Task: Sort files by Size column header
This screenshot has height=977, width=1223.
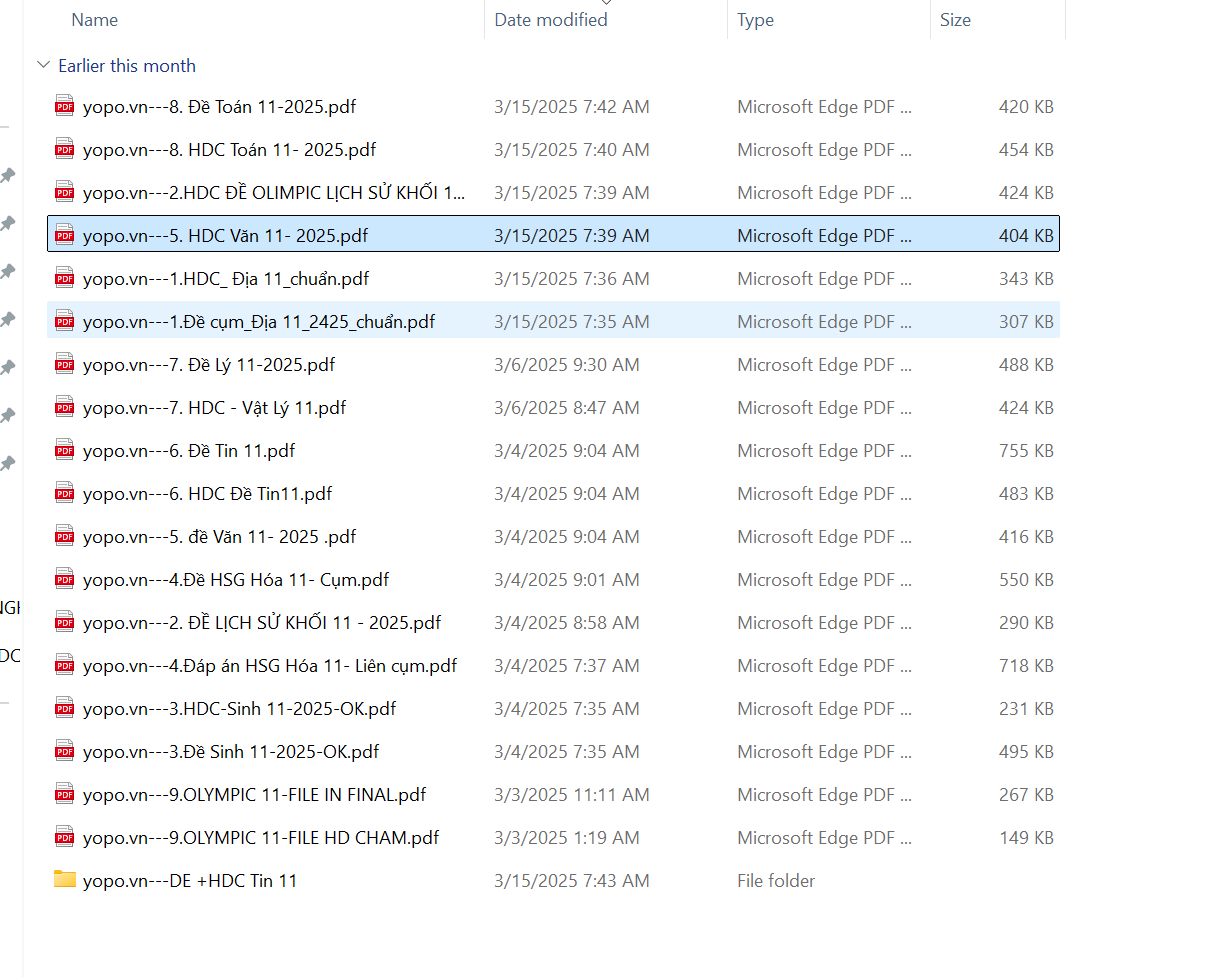Action: [955, 20]
